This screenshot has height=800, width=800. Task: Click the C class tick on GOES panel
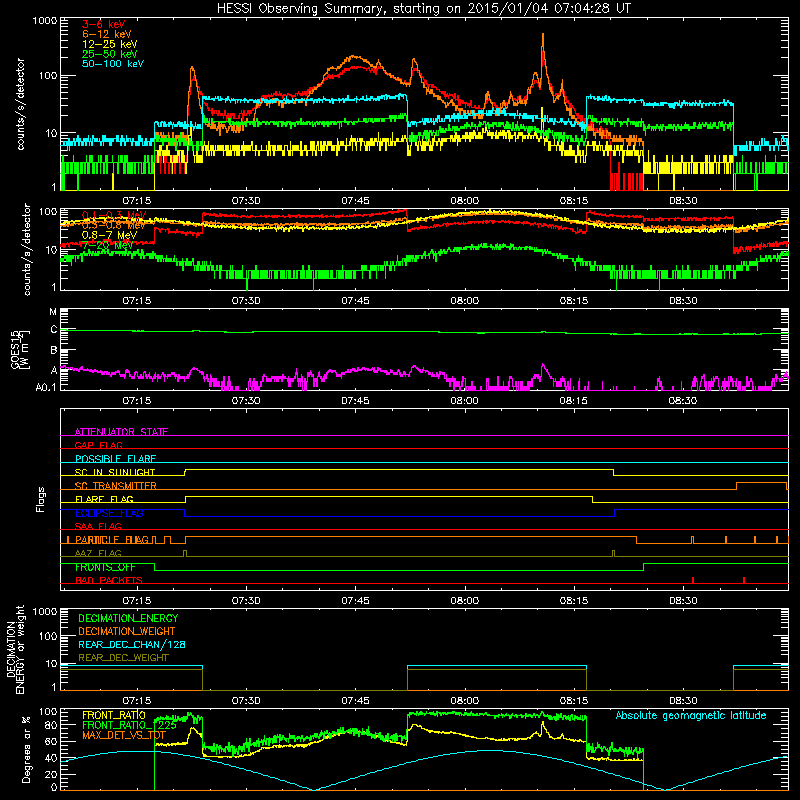(54, 330)
